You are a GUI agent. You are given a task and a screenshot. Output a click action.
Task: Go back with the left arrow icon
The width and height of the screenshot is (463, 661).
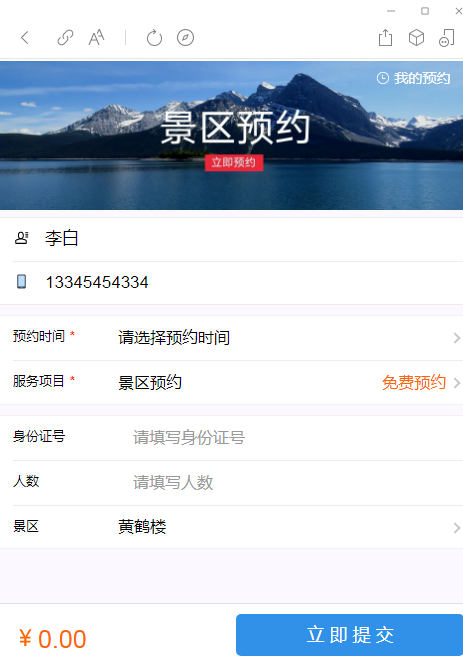point(24,38)
